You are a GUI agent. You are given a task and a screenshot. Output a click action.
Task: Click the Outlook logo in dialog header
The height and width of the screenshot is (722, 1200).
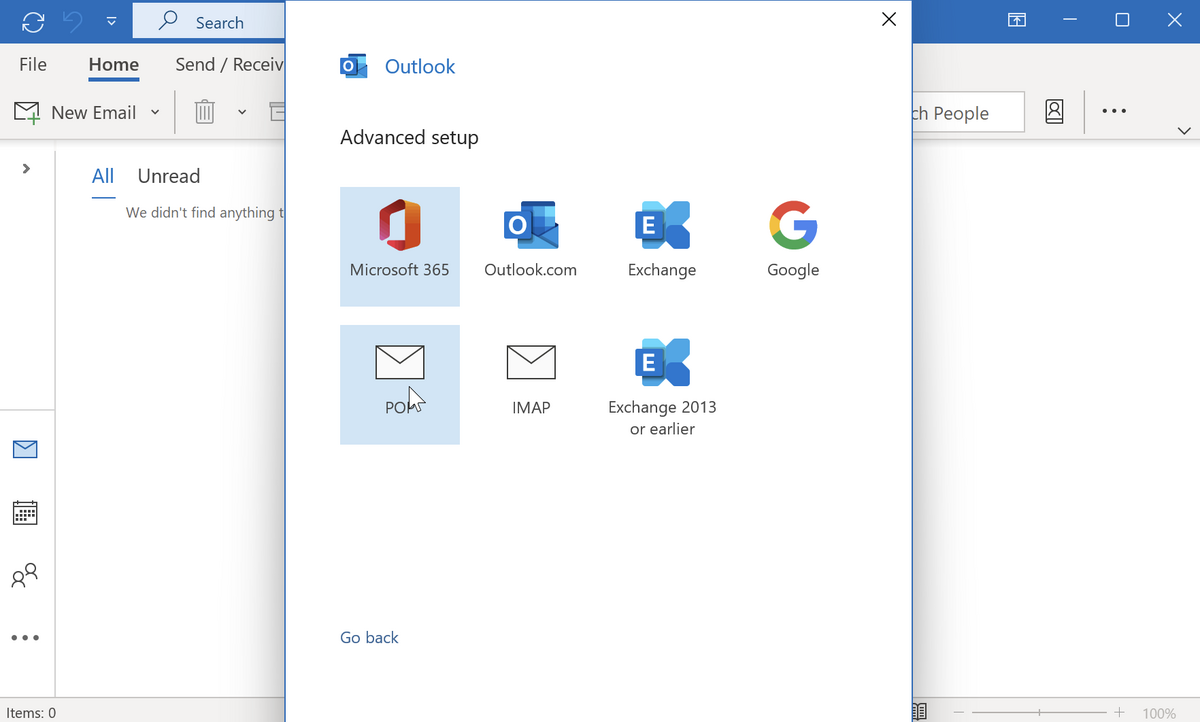point(353,66)
